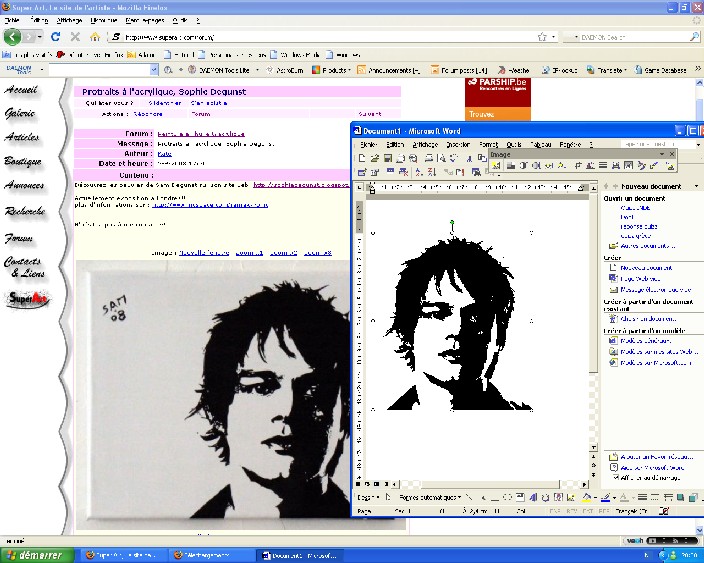Open Word Format menu
The image size is (704, 563).
pos(488,145)
